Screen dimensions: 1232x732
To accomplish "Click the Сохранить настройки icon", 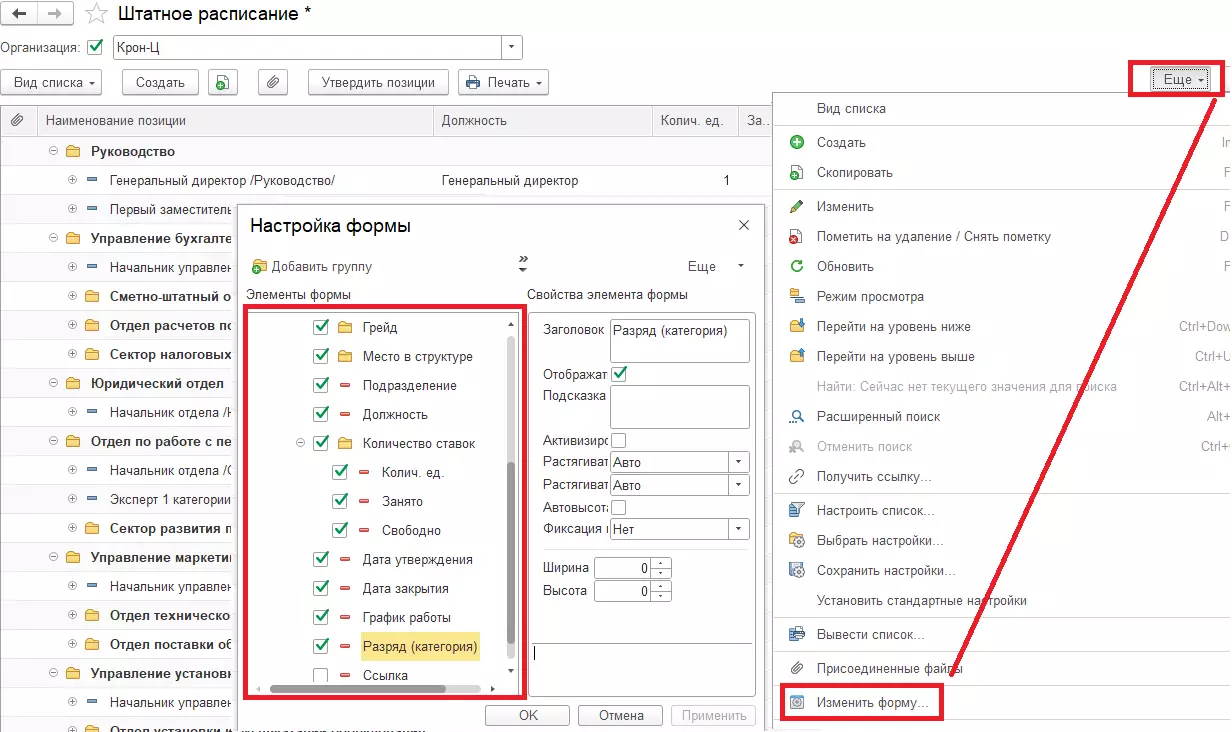I will (x=797, y=570).
